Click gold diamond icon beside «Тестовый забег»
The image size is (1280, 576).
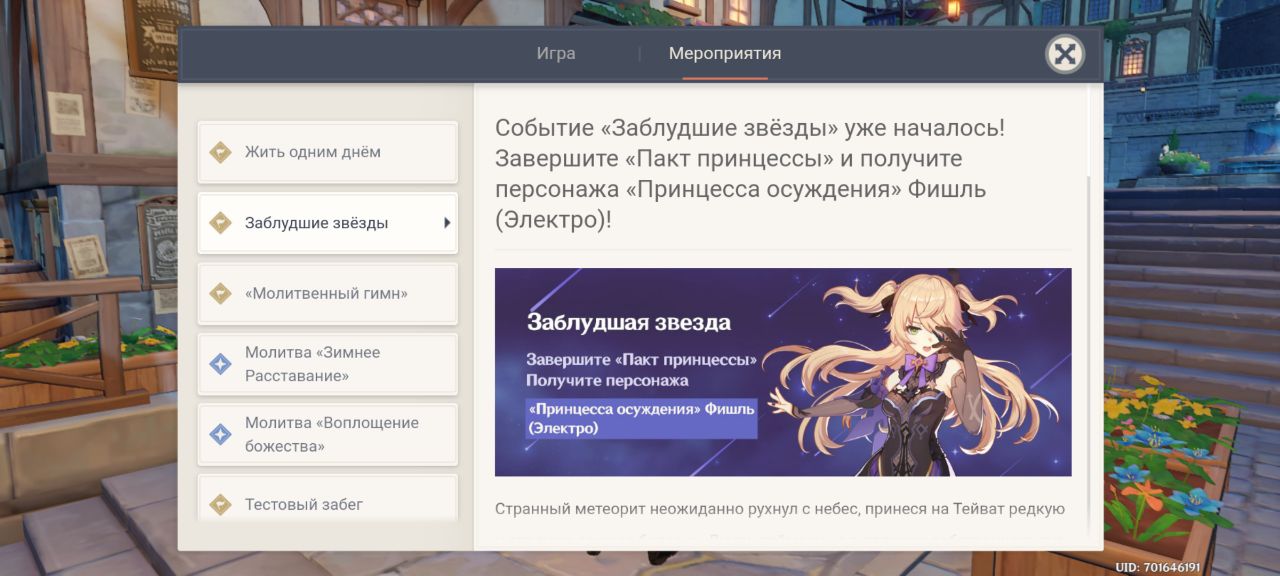[220, 505]
